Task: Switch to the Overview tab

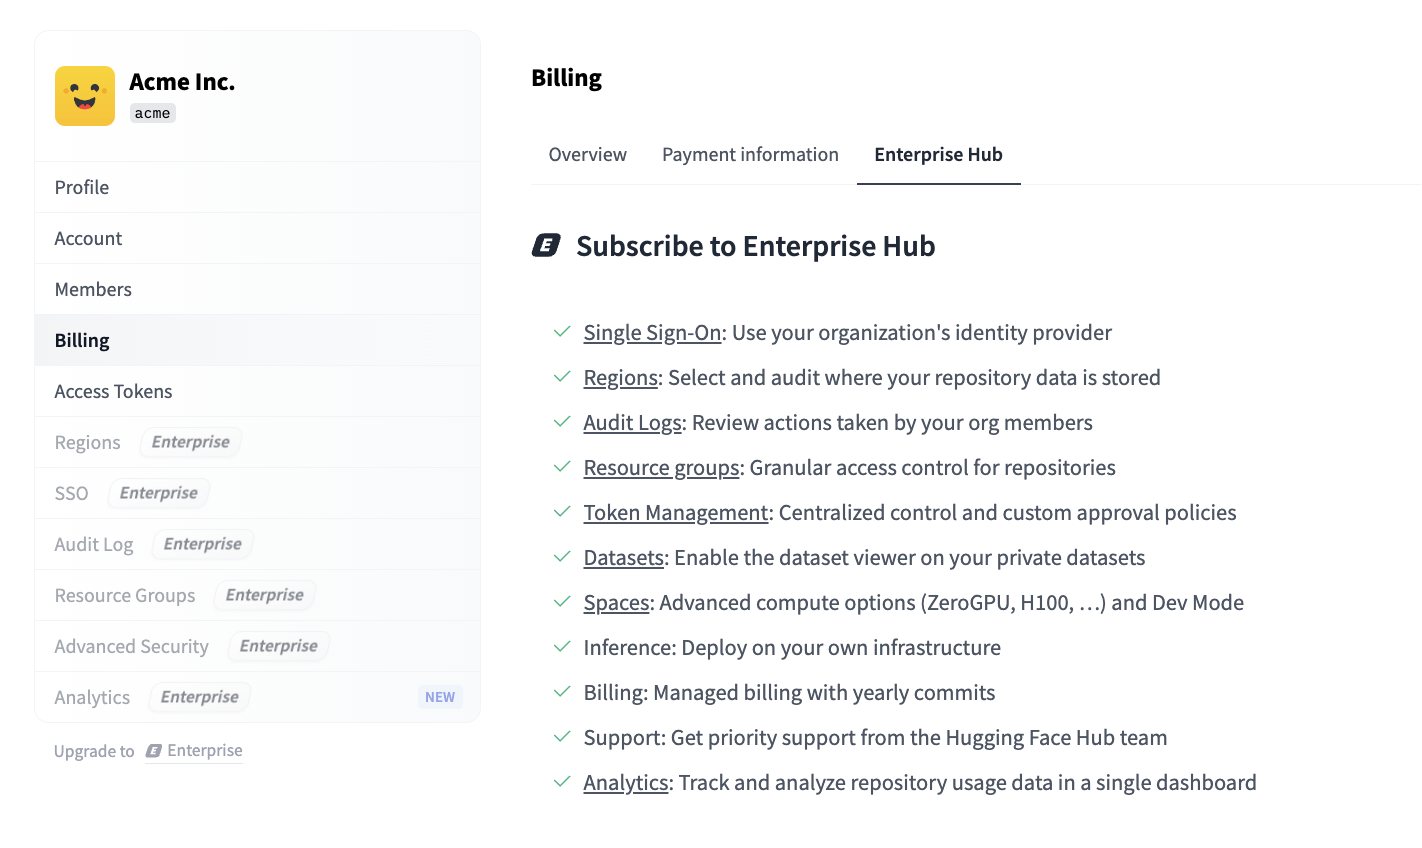Action: (587, 155)
